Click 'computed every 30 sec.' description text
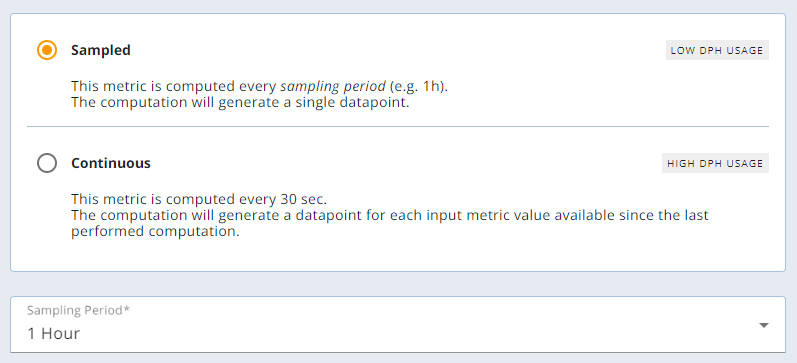The width and height of the screenshot is (797, 363). click(x=243, y=199)
